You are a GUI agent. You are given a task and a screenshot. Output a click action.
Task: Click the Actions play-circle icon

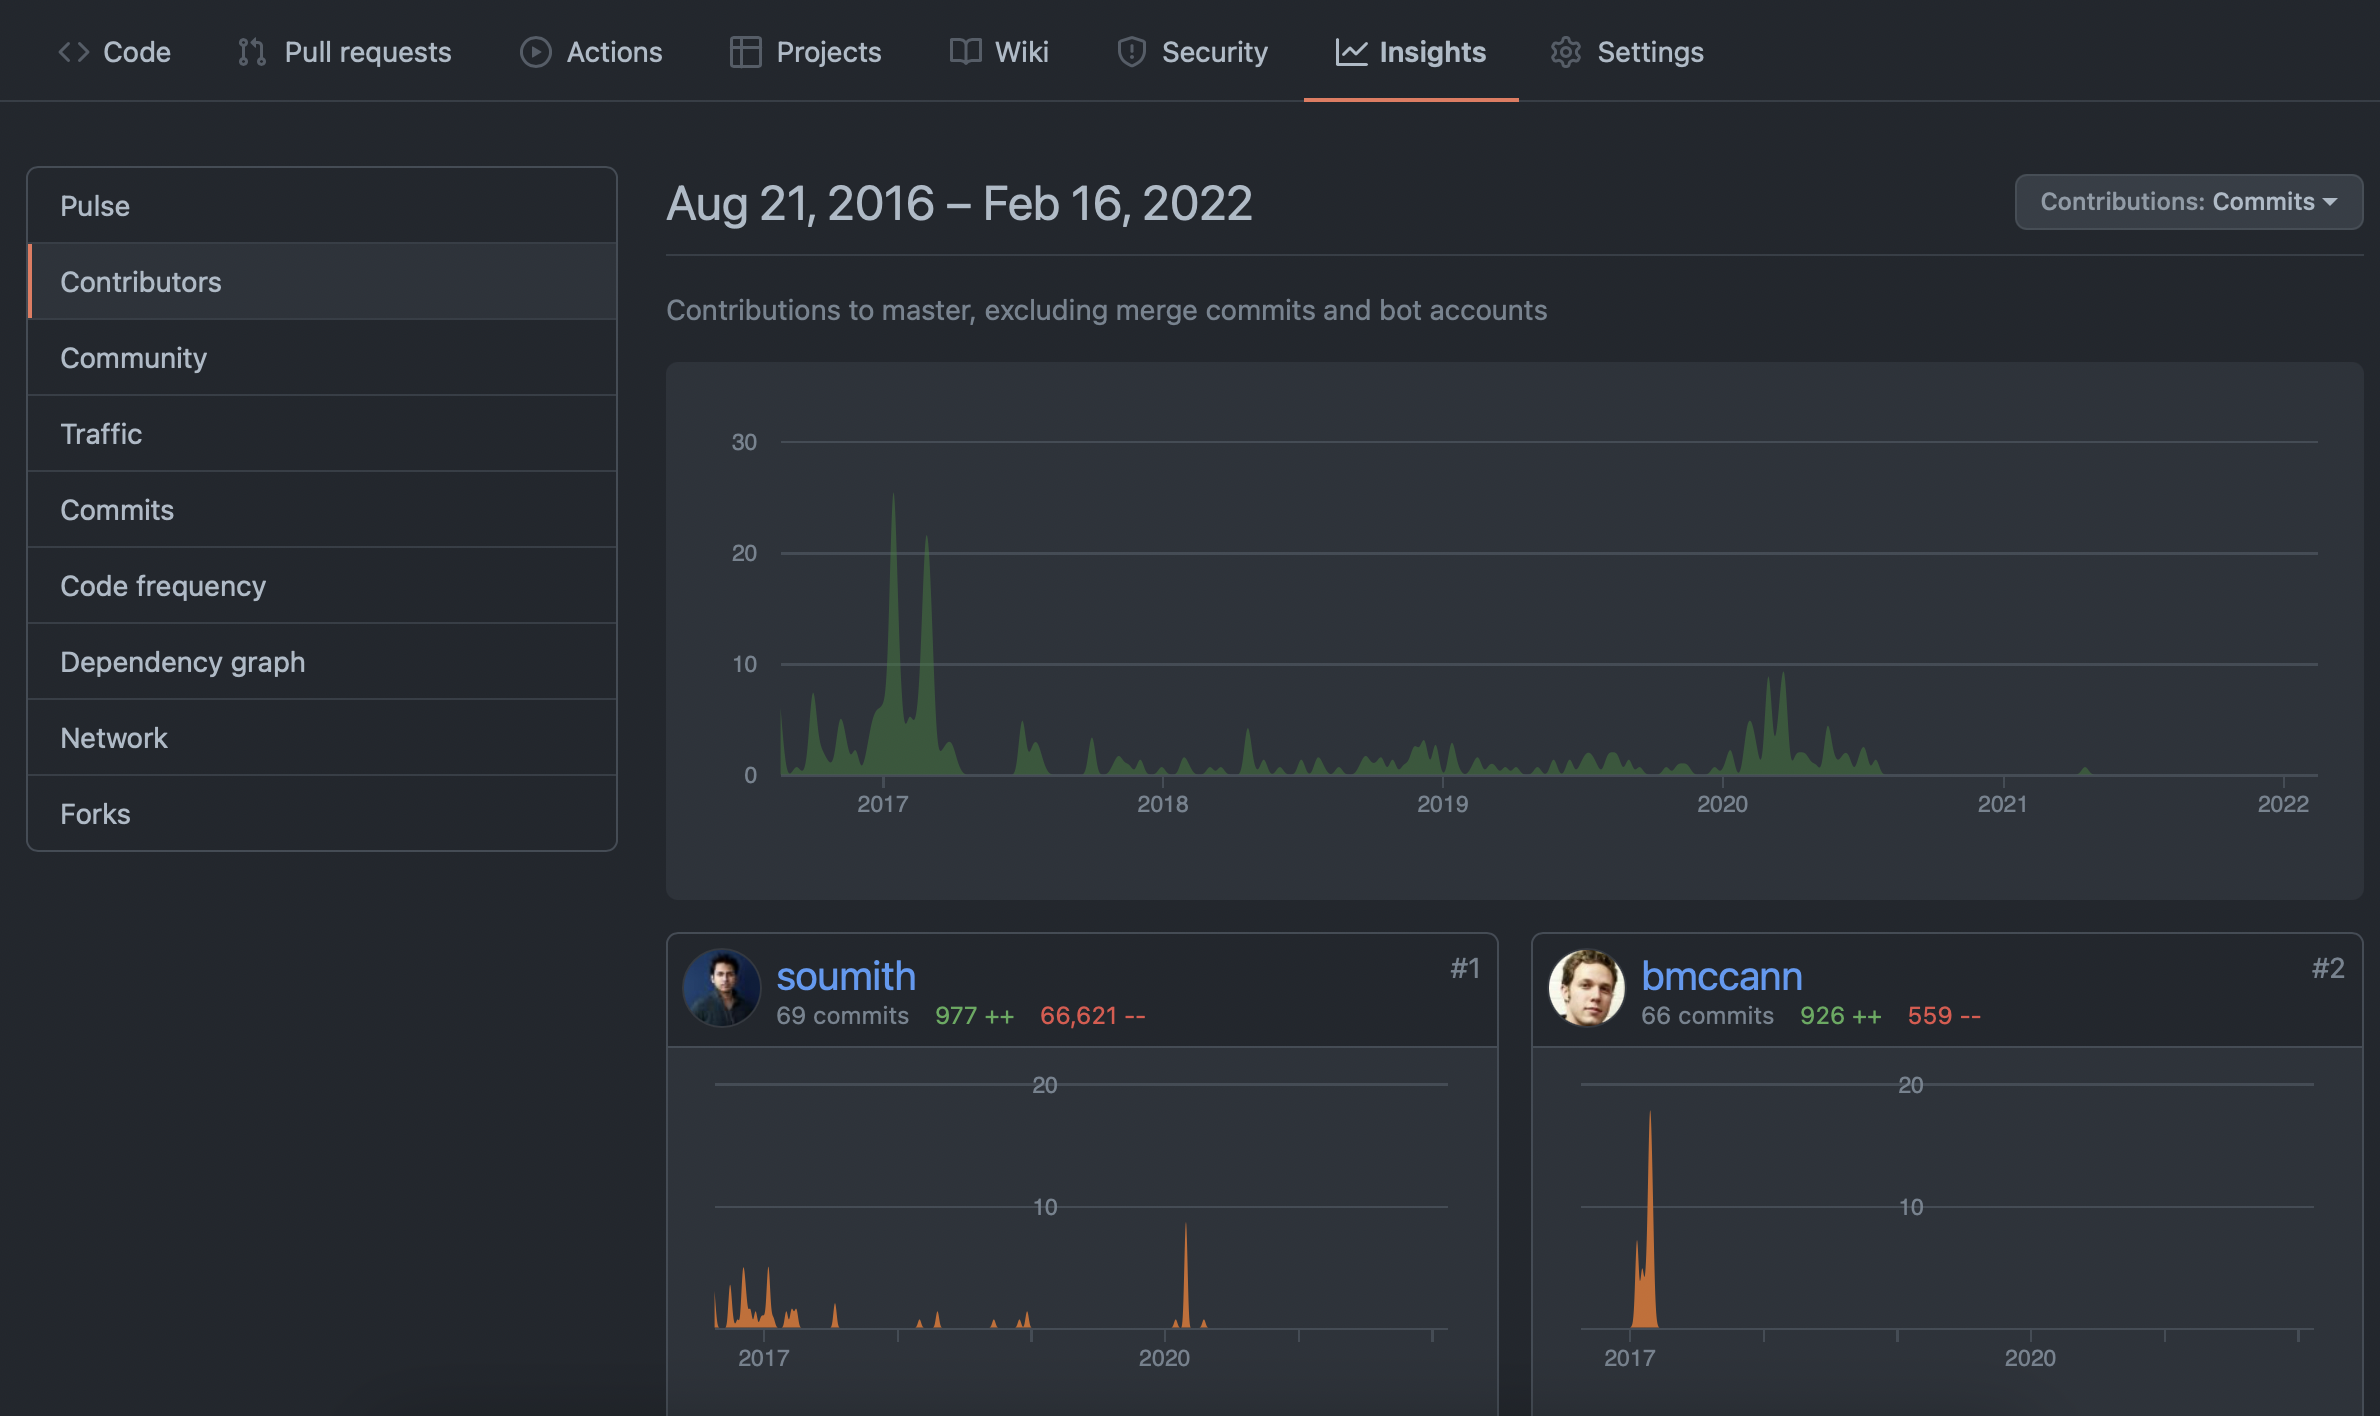pyautogui.click(x=535, y=52)
